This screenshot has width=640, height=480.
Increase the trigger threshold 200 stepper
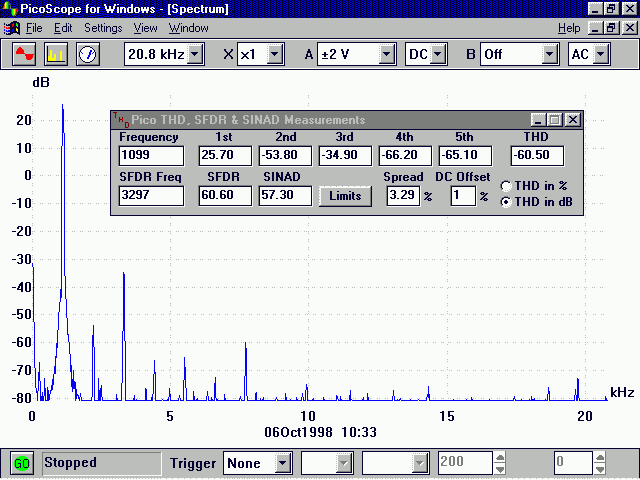click(x=500, y=458)
